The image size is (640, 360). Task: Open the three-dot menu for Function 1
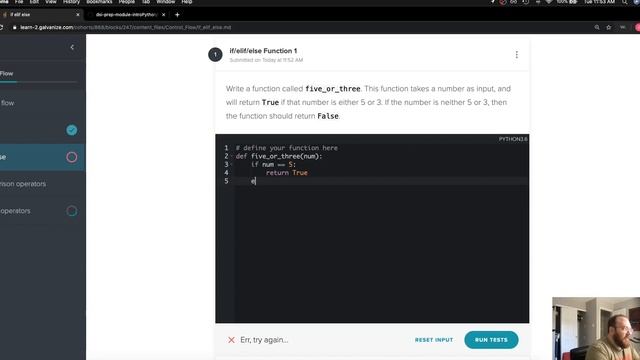516,55
